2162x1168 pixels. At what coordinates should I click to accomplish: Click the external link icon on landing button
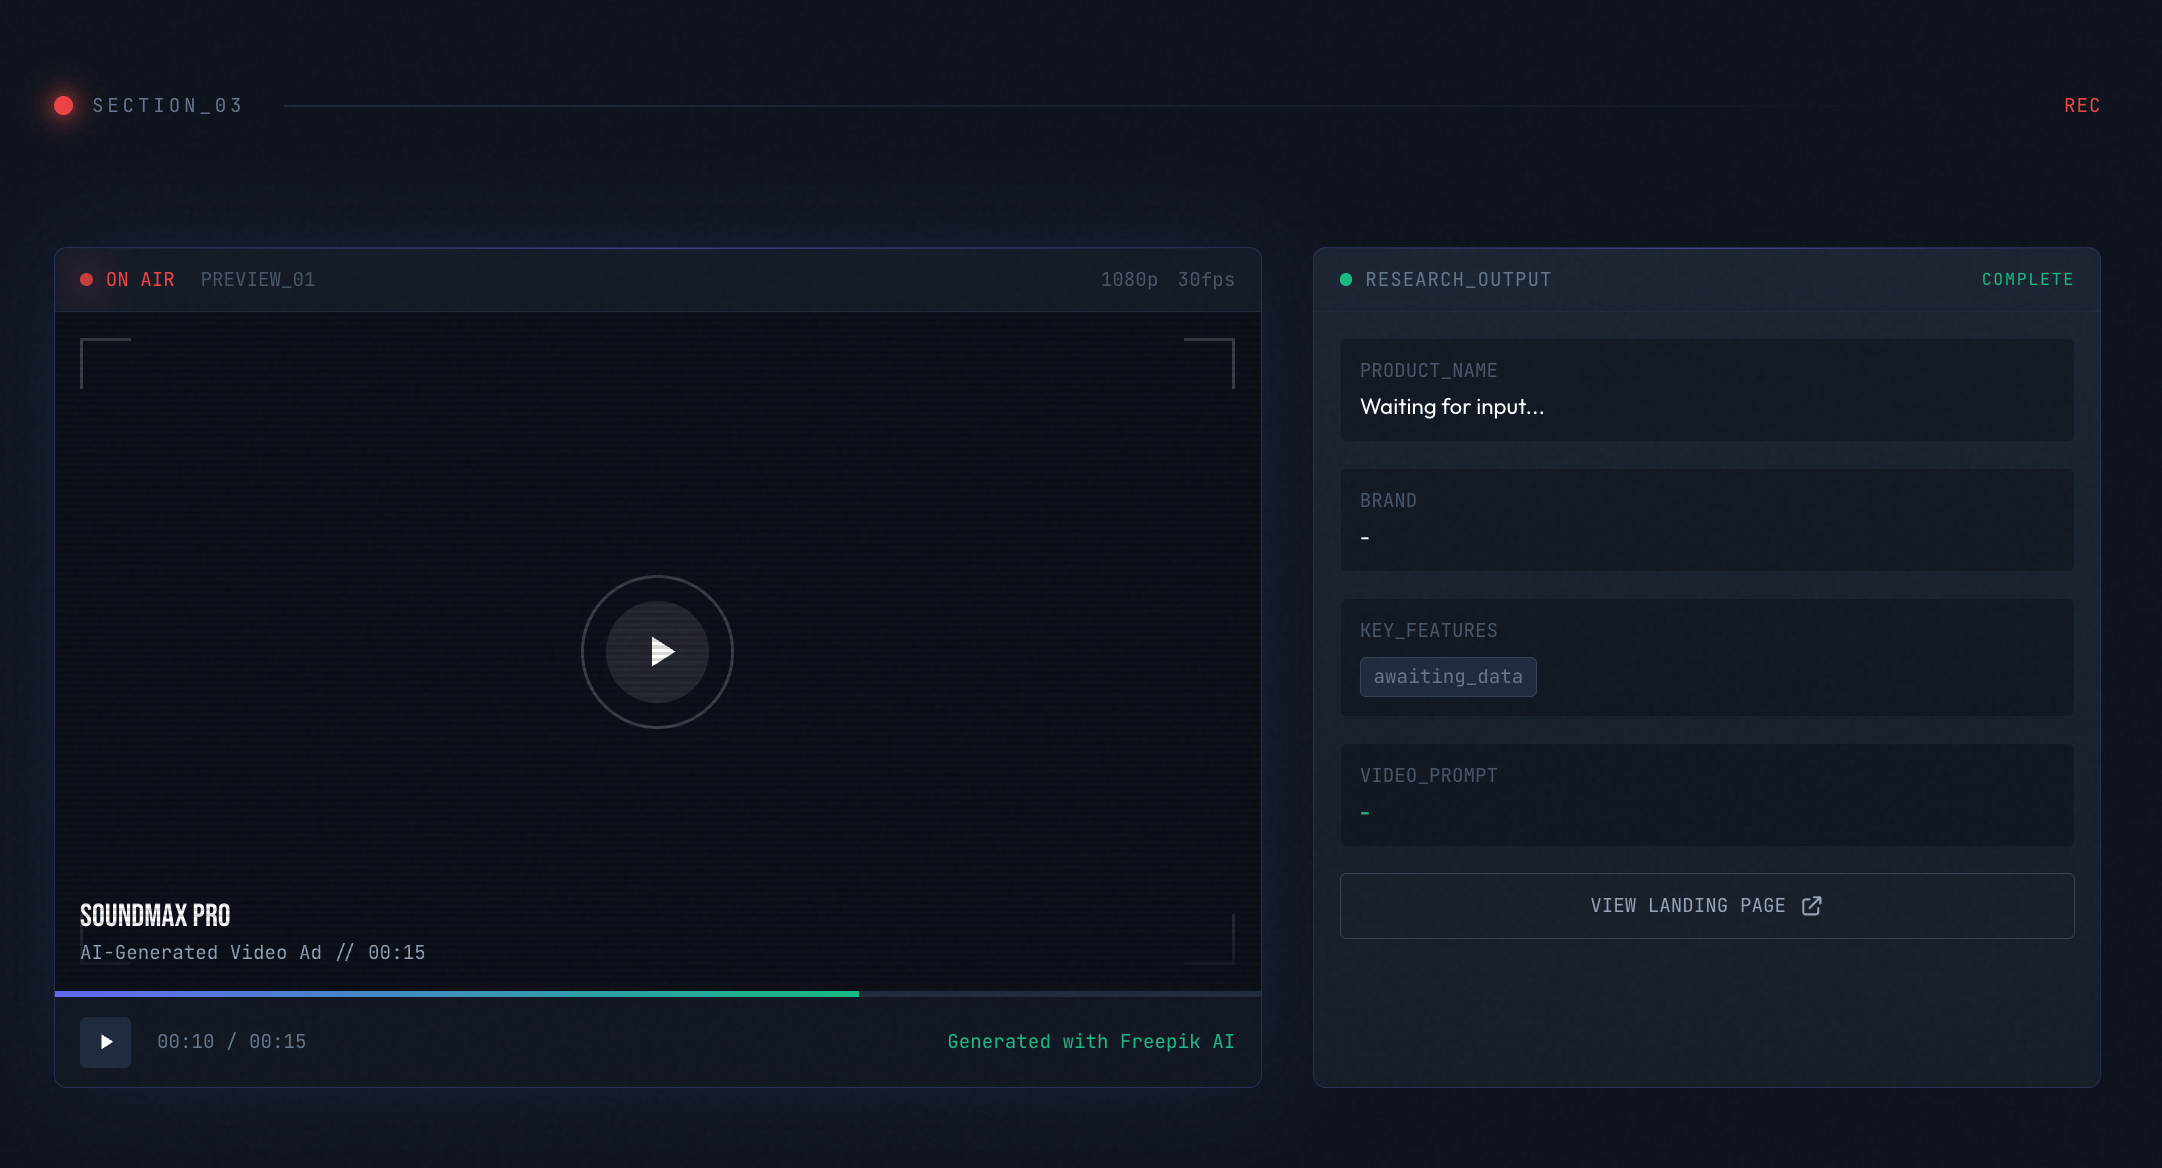(x=1811, y=906)
